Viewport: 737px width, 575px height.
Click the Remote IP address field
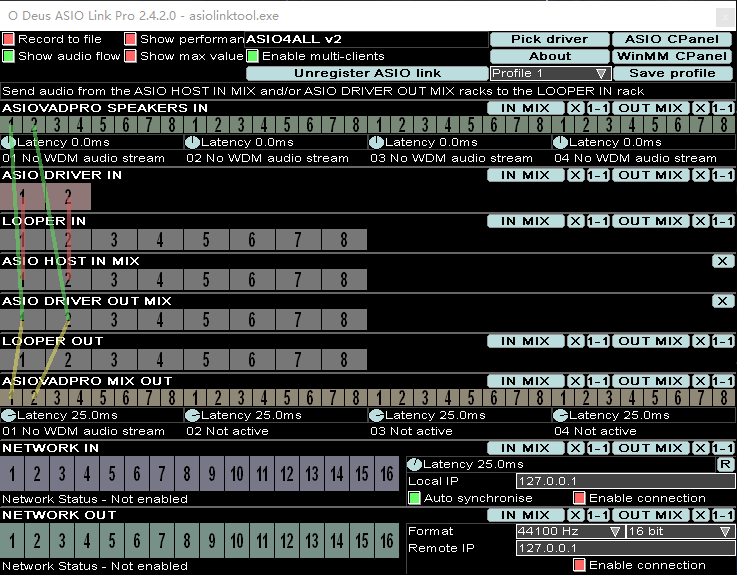[x=625, y=548]
